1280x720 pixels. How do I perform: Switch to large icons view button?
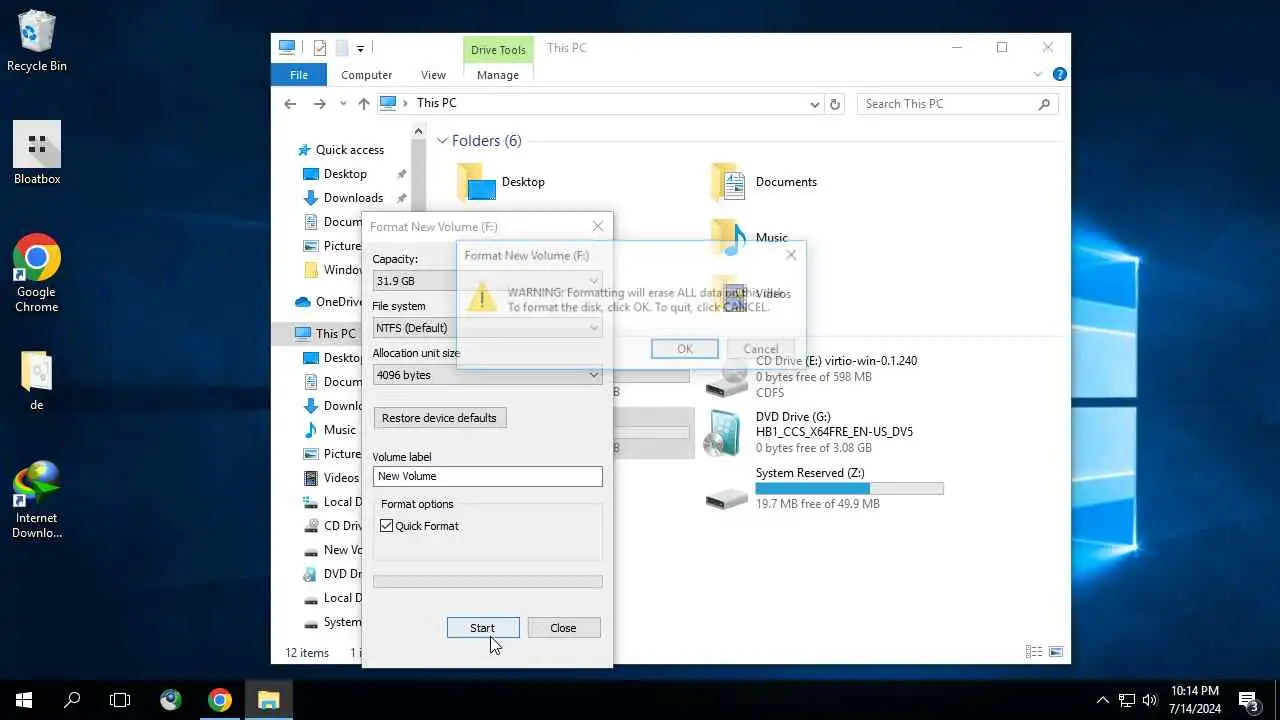coord(1055,652)
